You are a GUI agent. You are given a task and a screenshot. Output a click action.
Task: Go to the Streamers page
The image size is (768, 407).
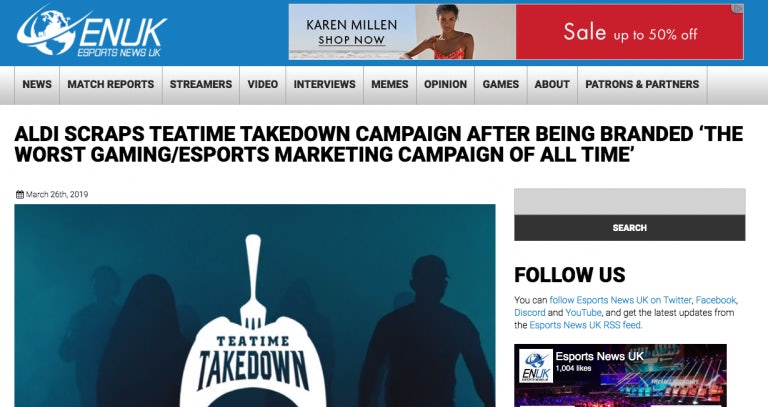click(x=201, y=85)
